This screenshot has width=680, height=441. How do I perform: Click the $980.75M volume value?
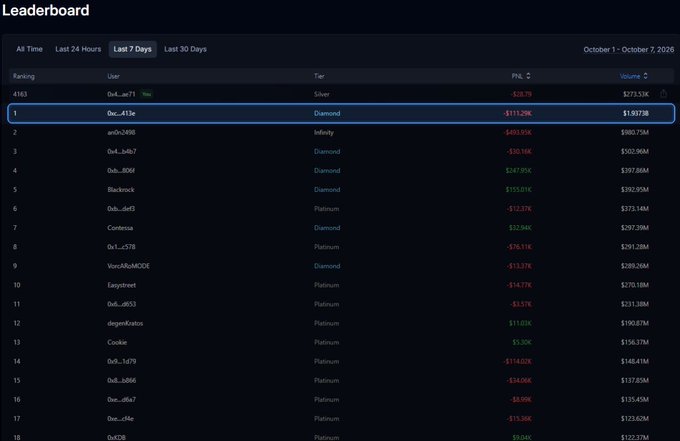pos(634,132)
